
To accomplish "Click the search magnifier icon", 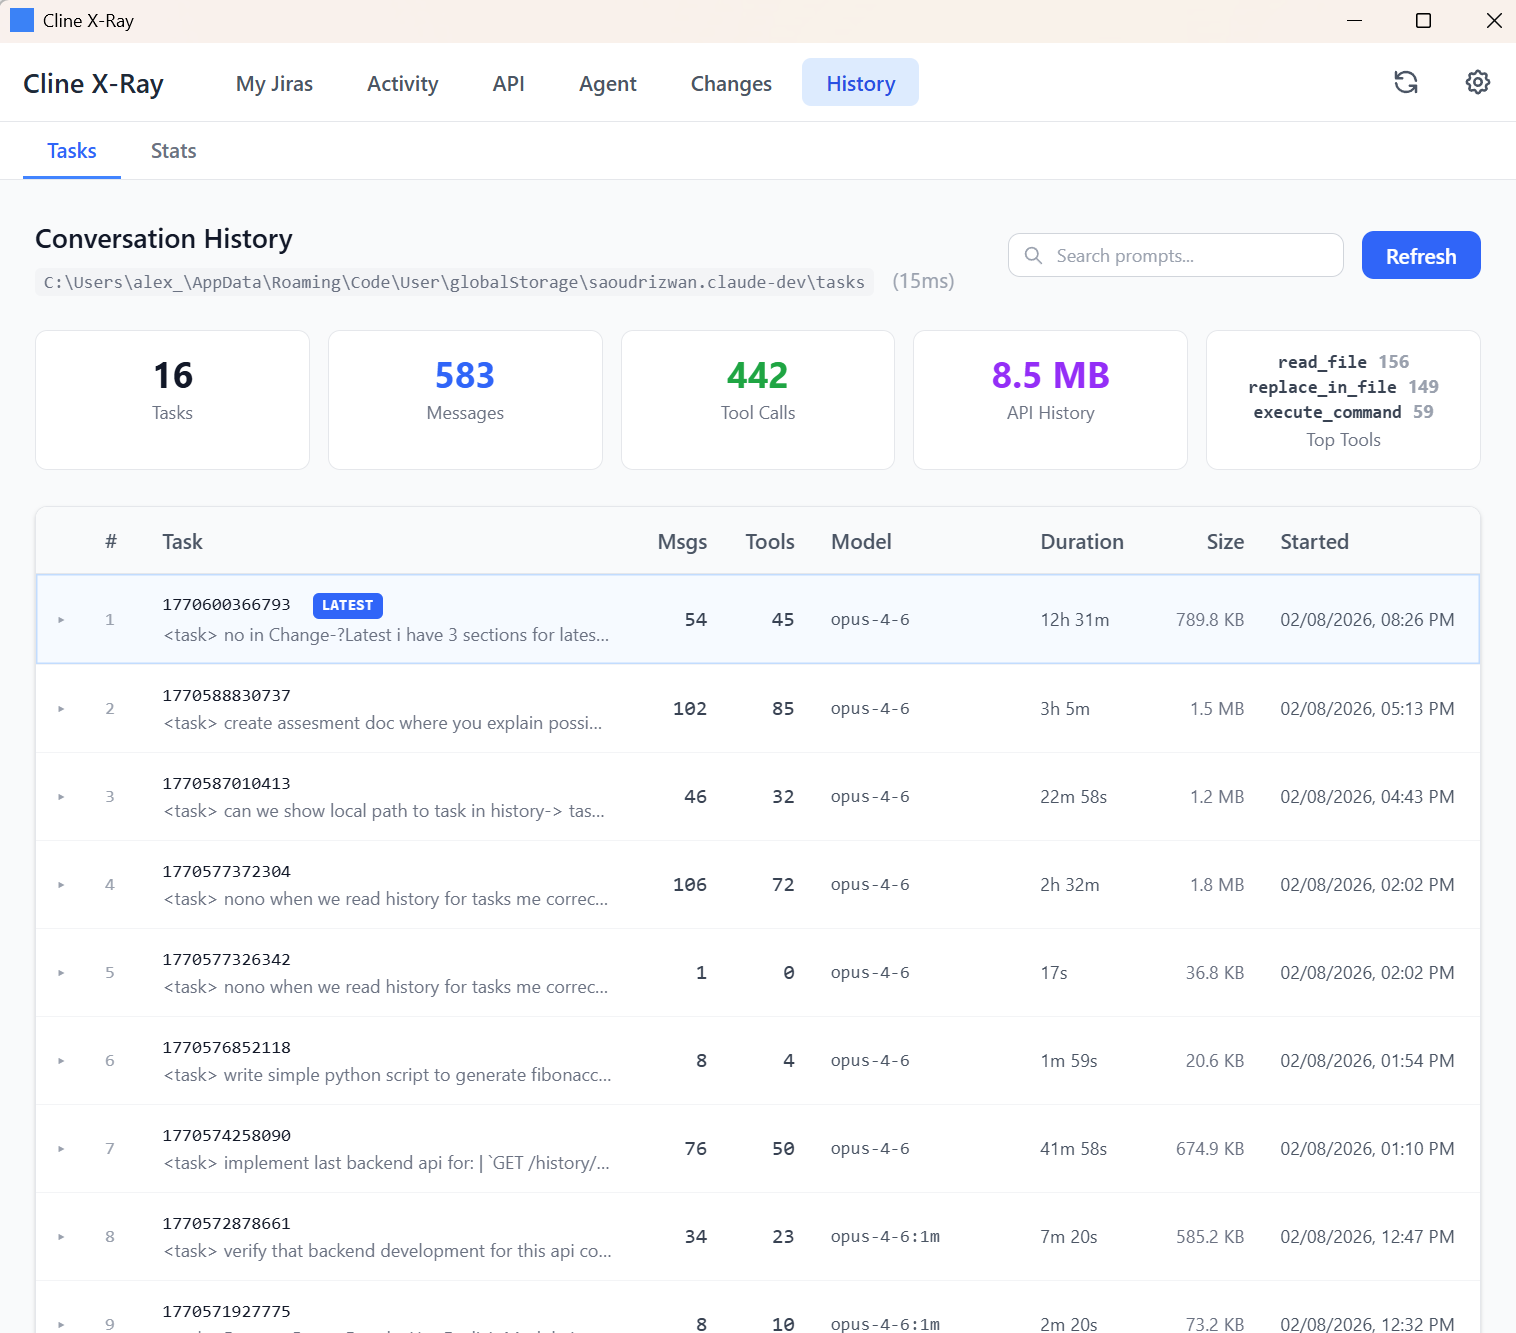I will pos(1033,255).
